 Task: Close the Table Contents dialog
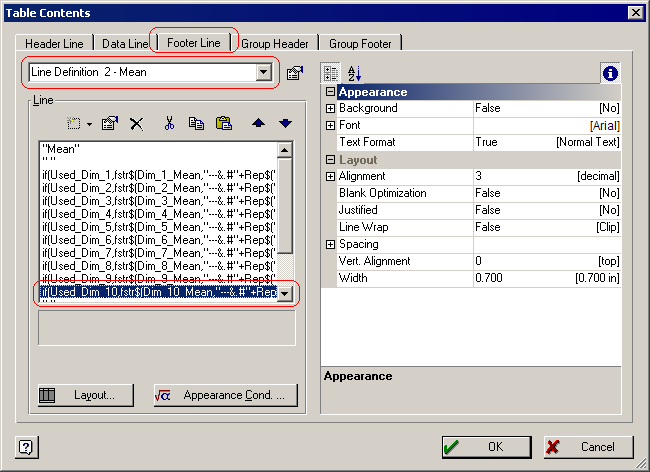635,12
